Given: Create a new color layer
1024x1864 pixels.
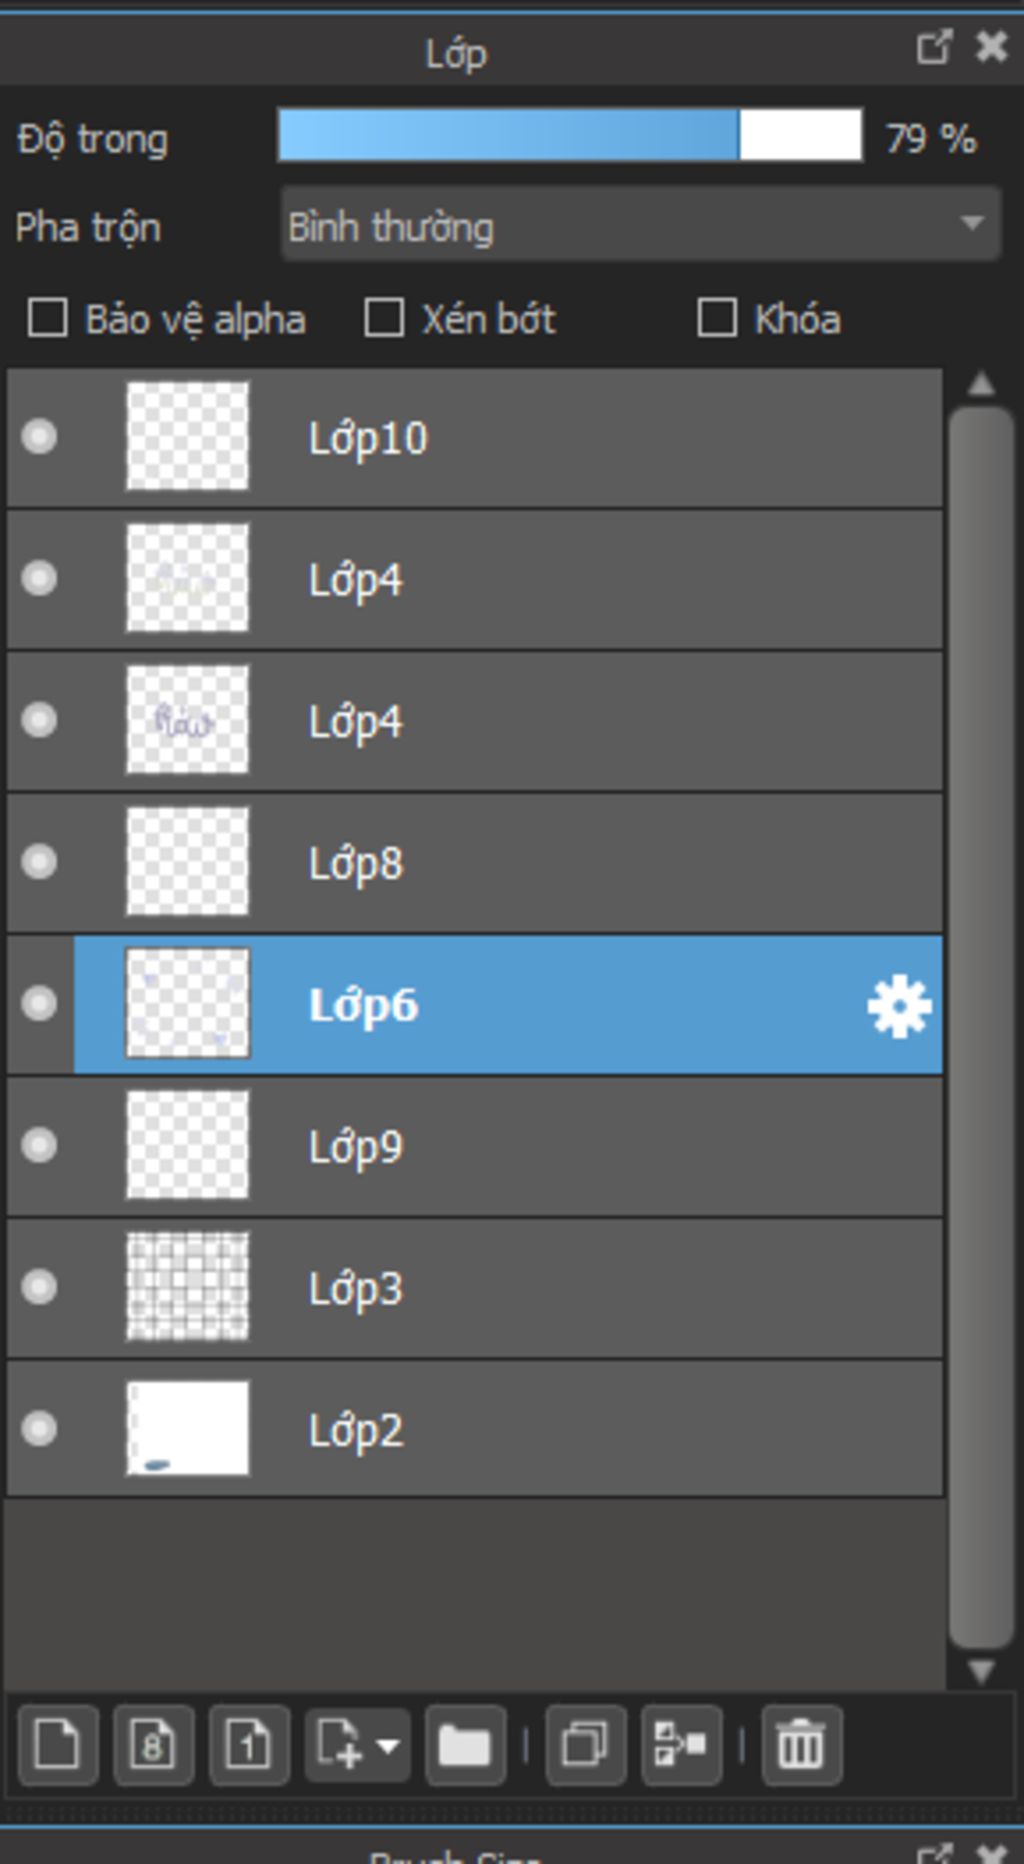Looking at the screenshot, I should [57, 1745].
